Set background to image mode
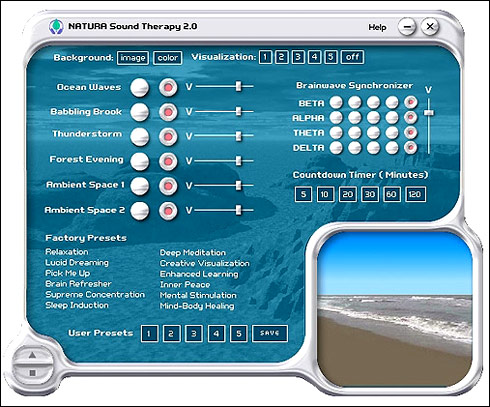 [133, 58]
